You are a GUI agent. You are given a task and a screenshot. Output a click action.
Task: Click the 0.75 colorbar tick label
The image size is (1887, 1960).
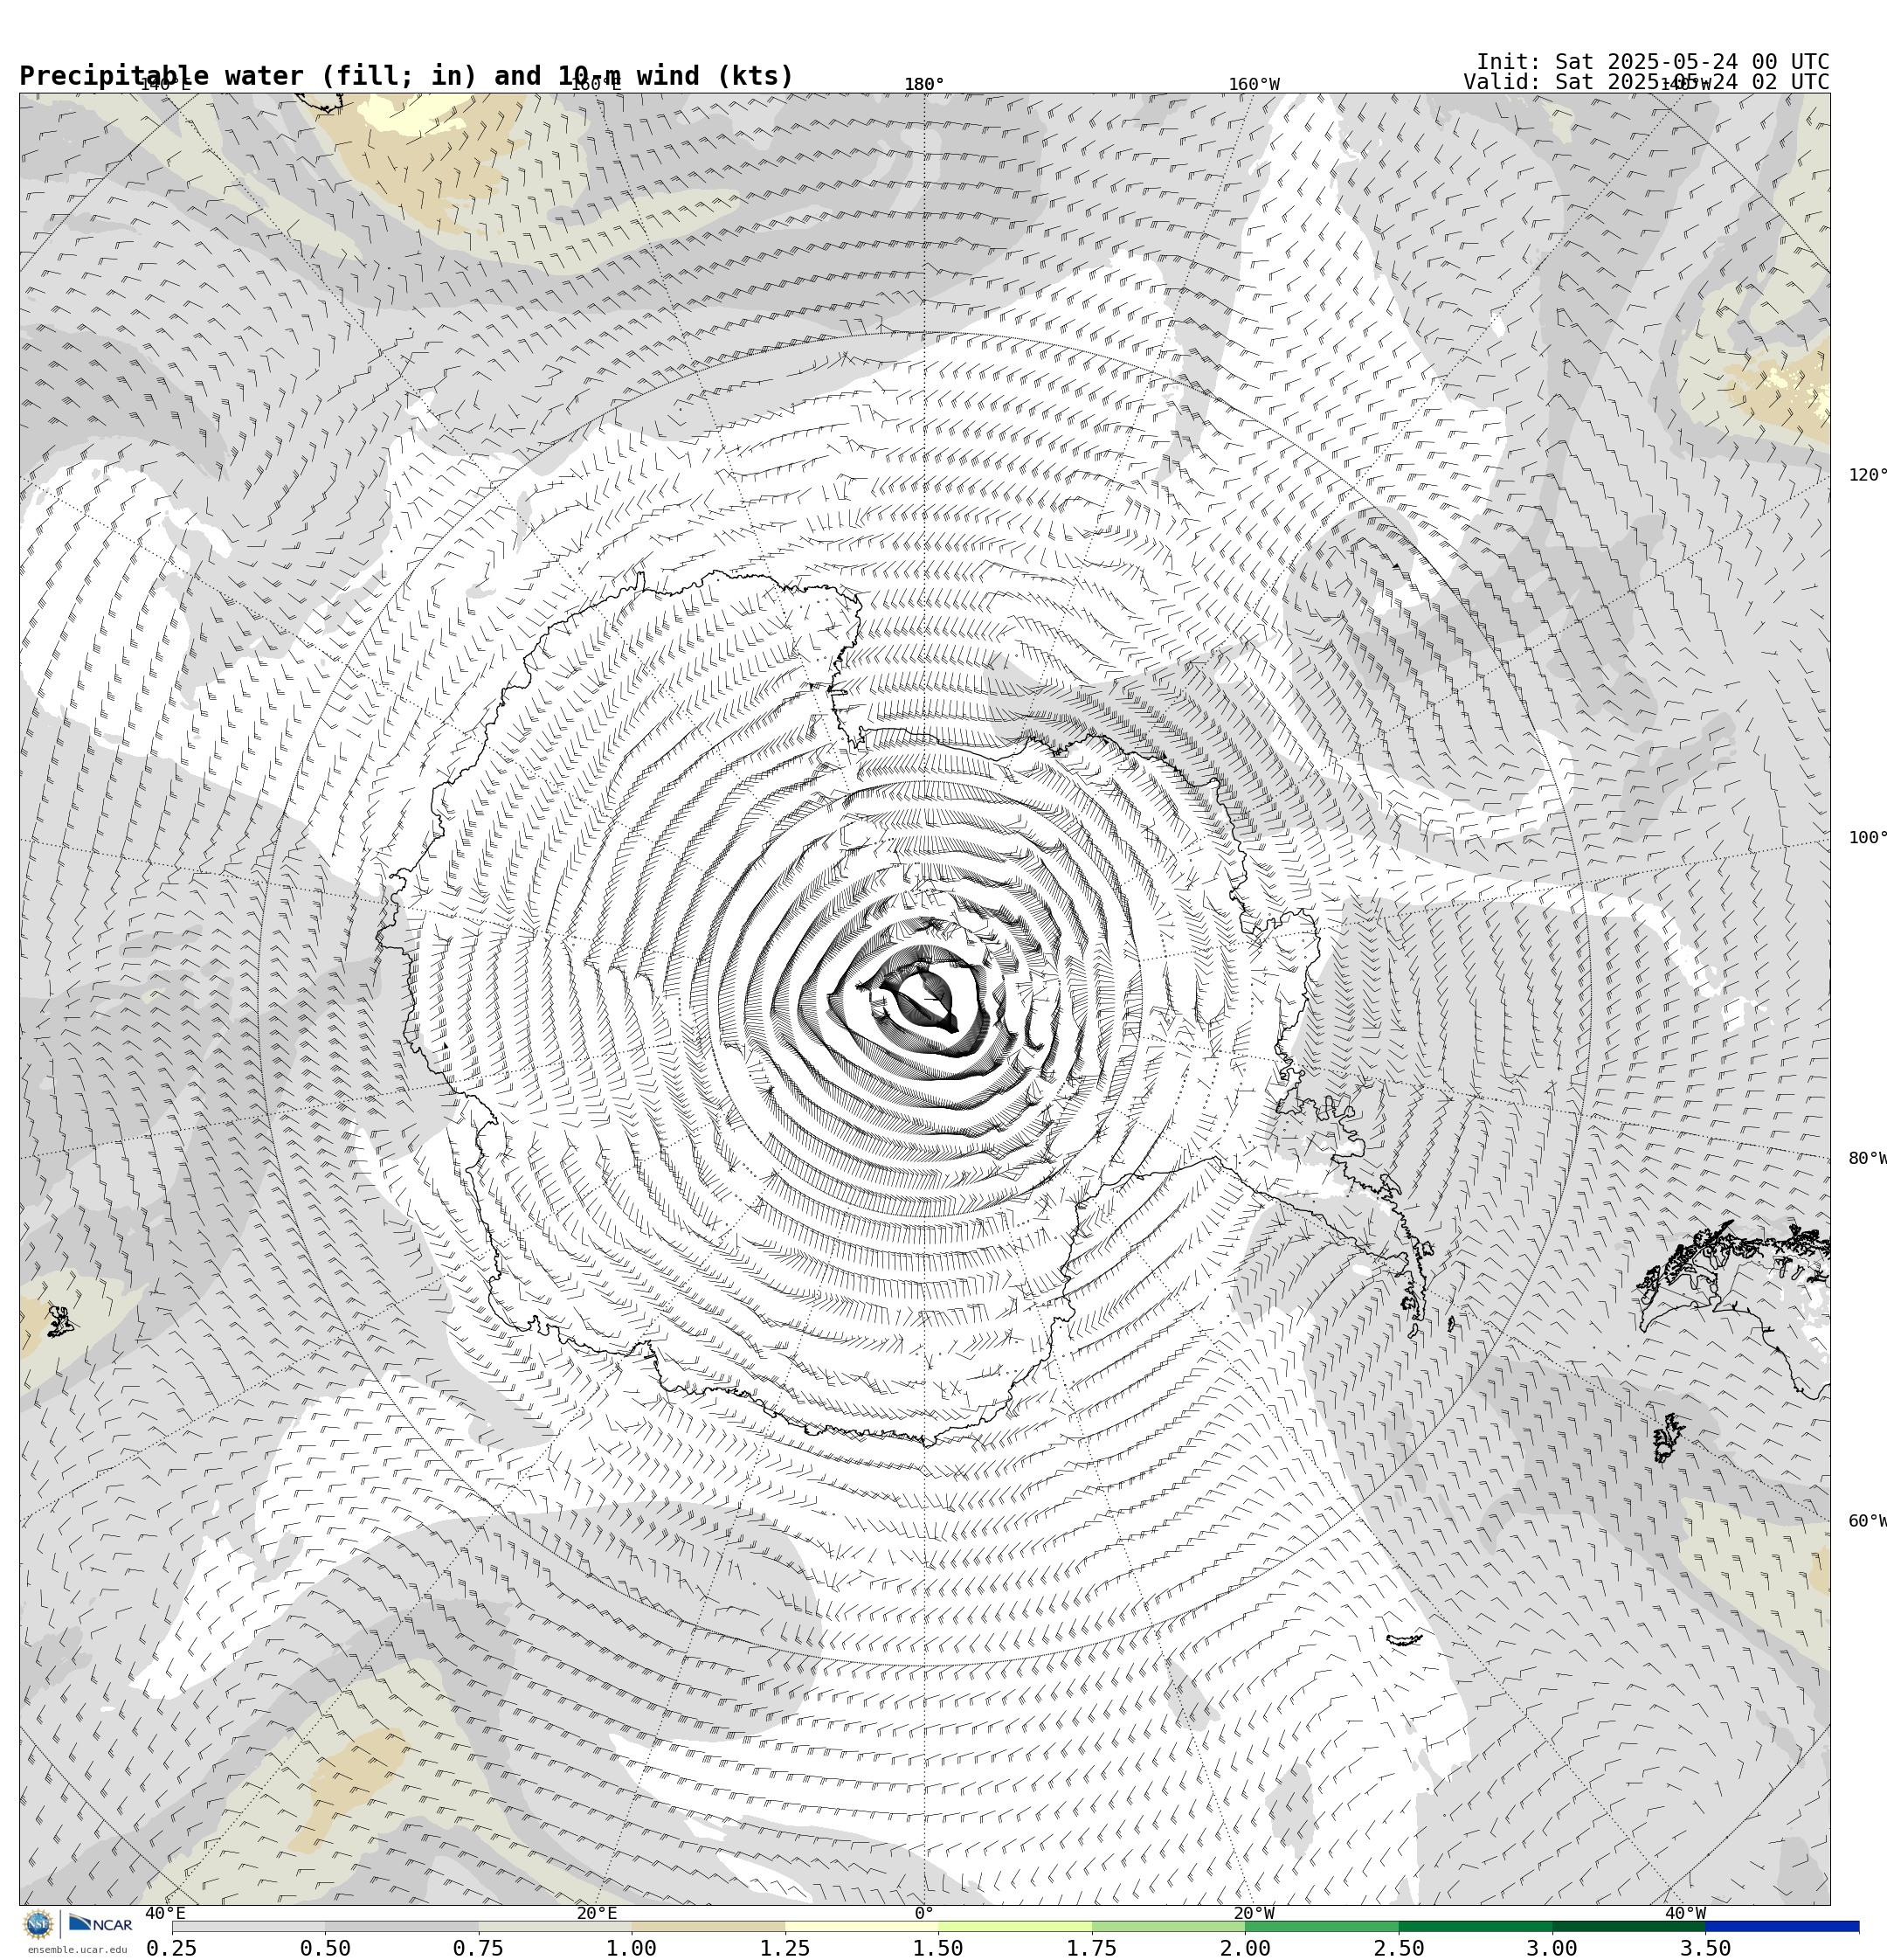point(478,1948)
